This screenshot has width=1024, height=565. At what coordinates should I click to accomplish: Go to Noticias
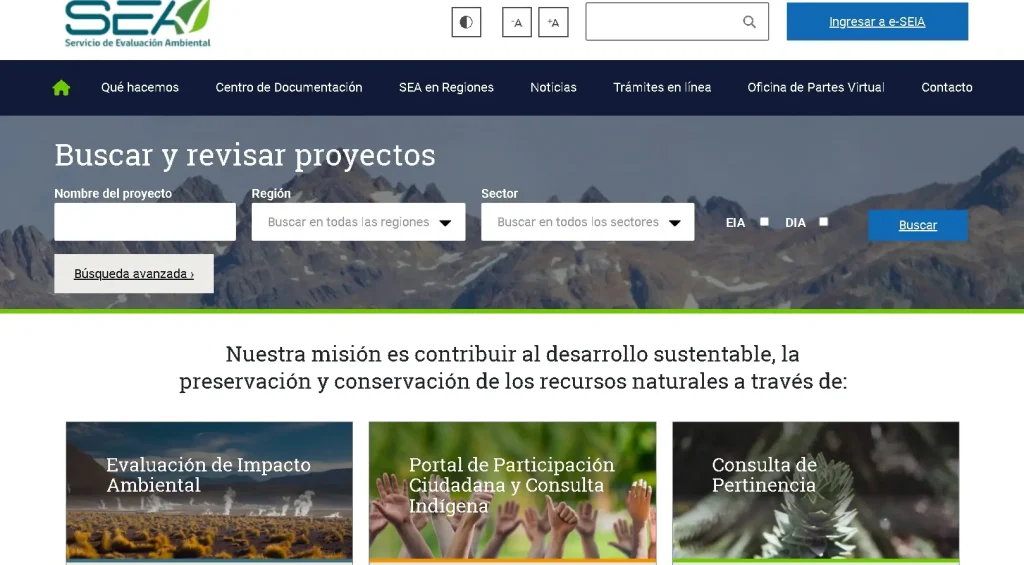(553, 88)
